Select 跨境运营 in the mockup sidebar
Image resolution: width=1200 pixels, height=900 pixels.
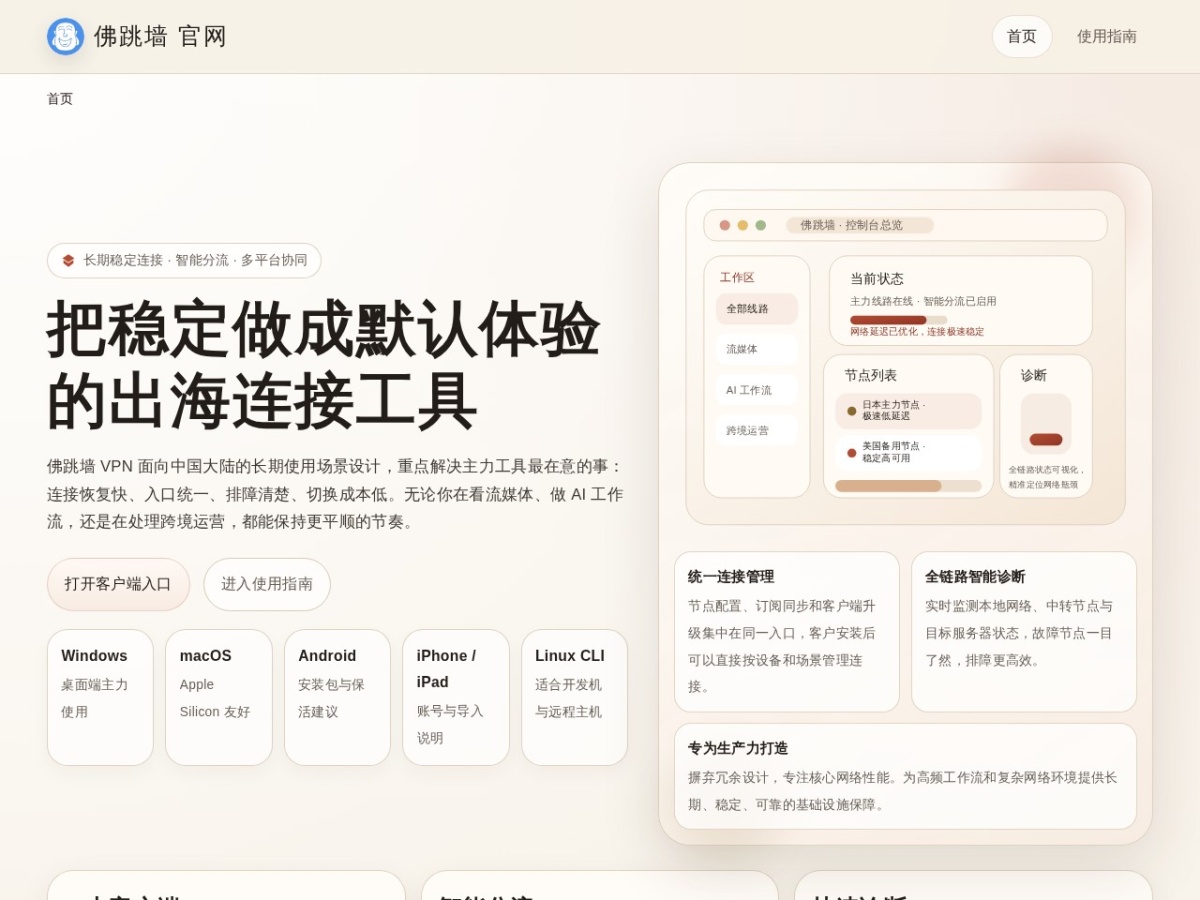click(757, 430)
